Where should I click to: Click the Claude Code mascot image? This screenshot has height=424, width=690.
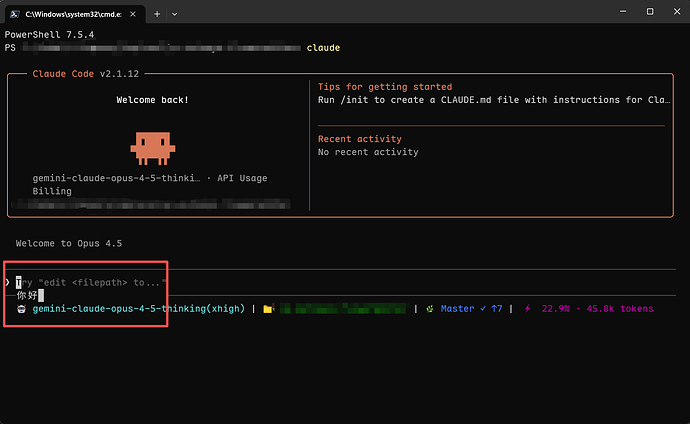click(153, 148)
